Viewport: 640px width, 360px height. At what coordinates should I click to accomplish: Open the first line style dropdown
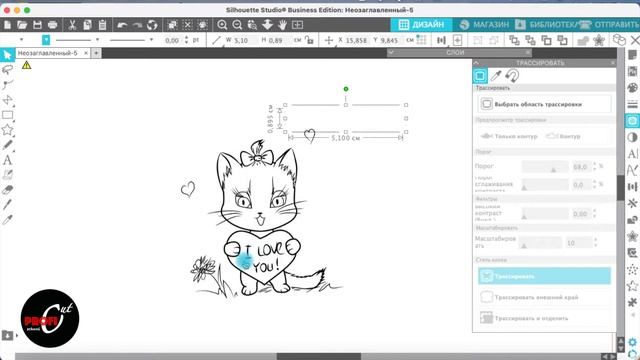[97, 40]
